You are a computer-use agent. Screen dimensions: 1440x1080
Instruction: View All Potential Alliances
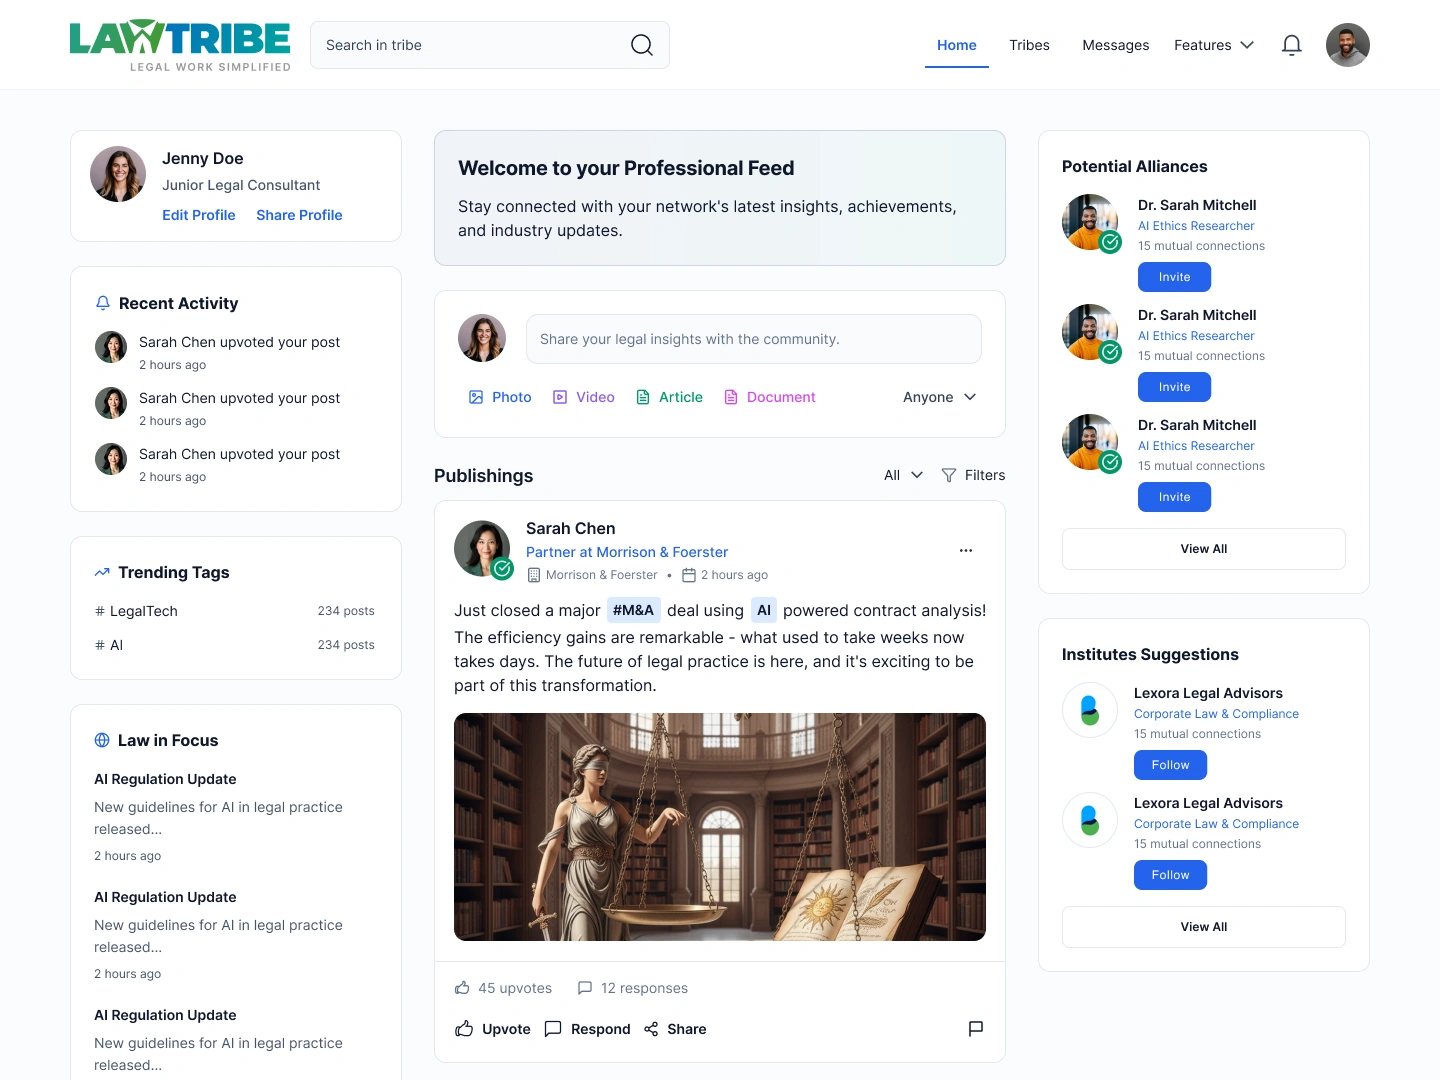(1204, 549)
